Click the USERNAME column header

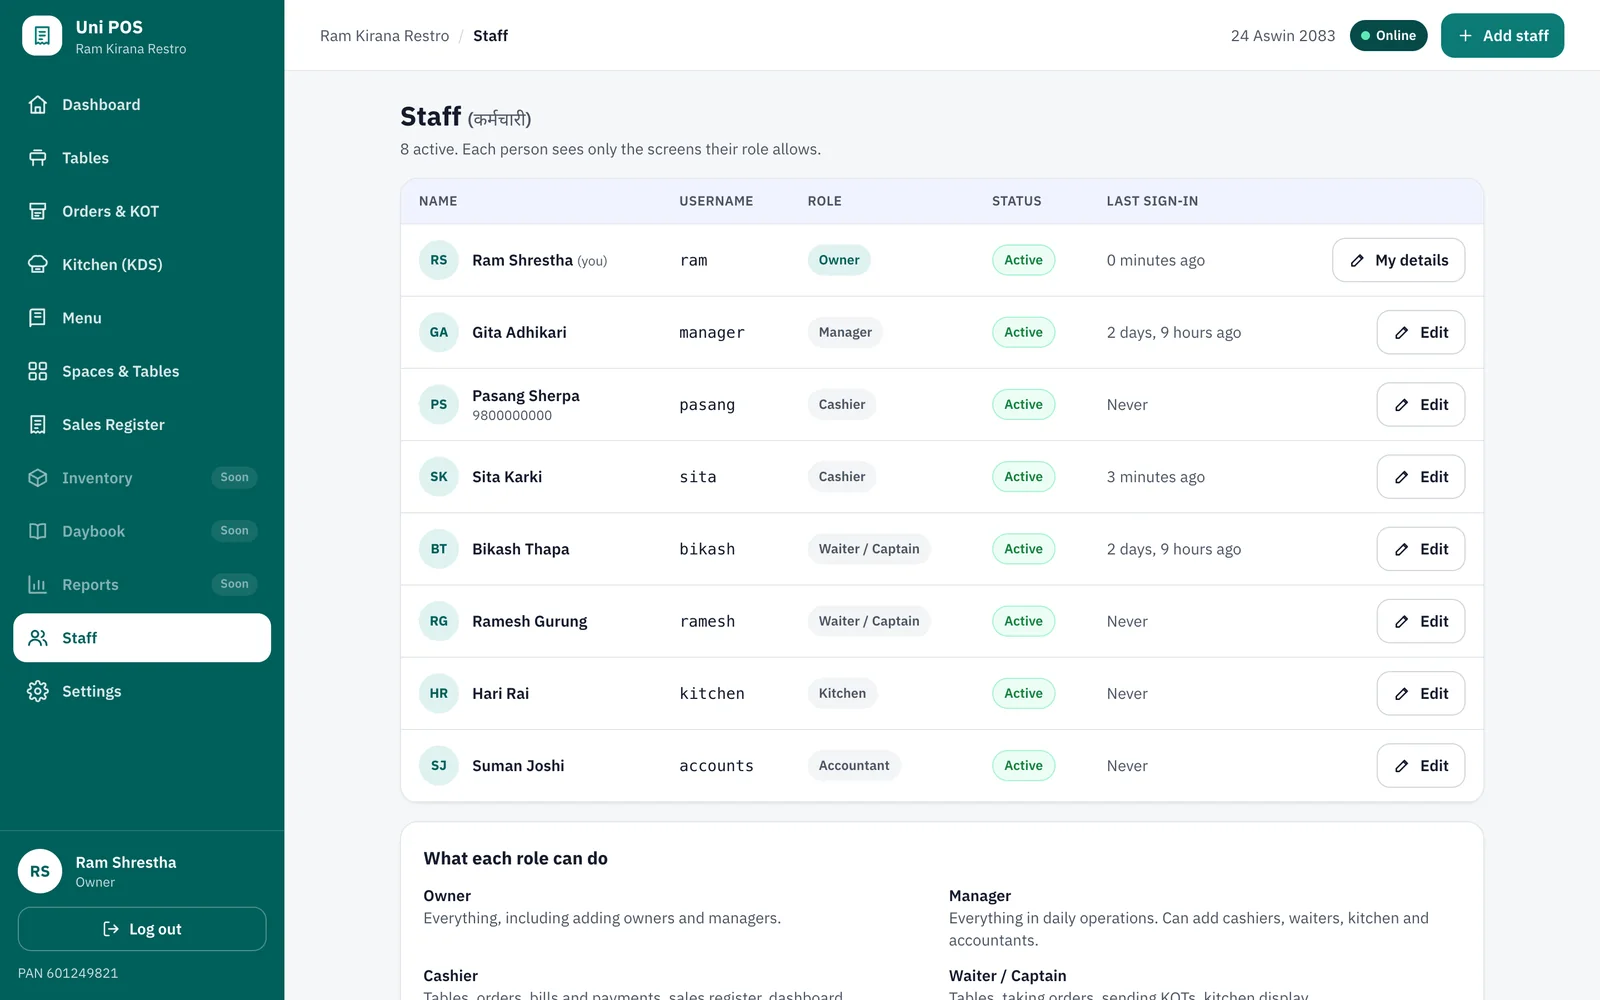point(716,201)
